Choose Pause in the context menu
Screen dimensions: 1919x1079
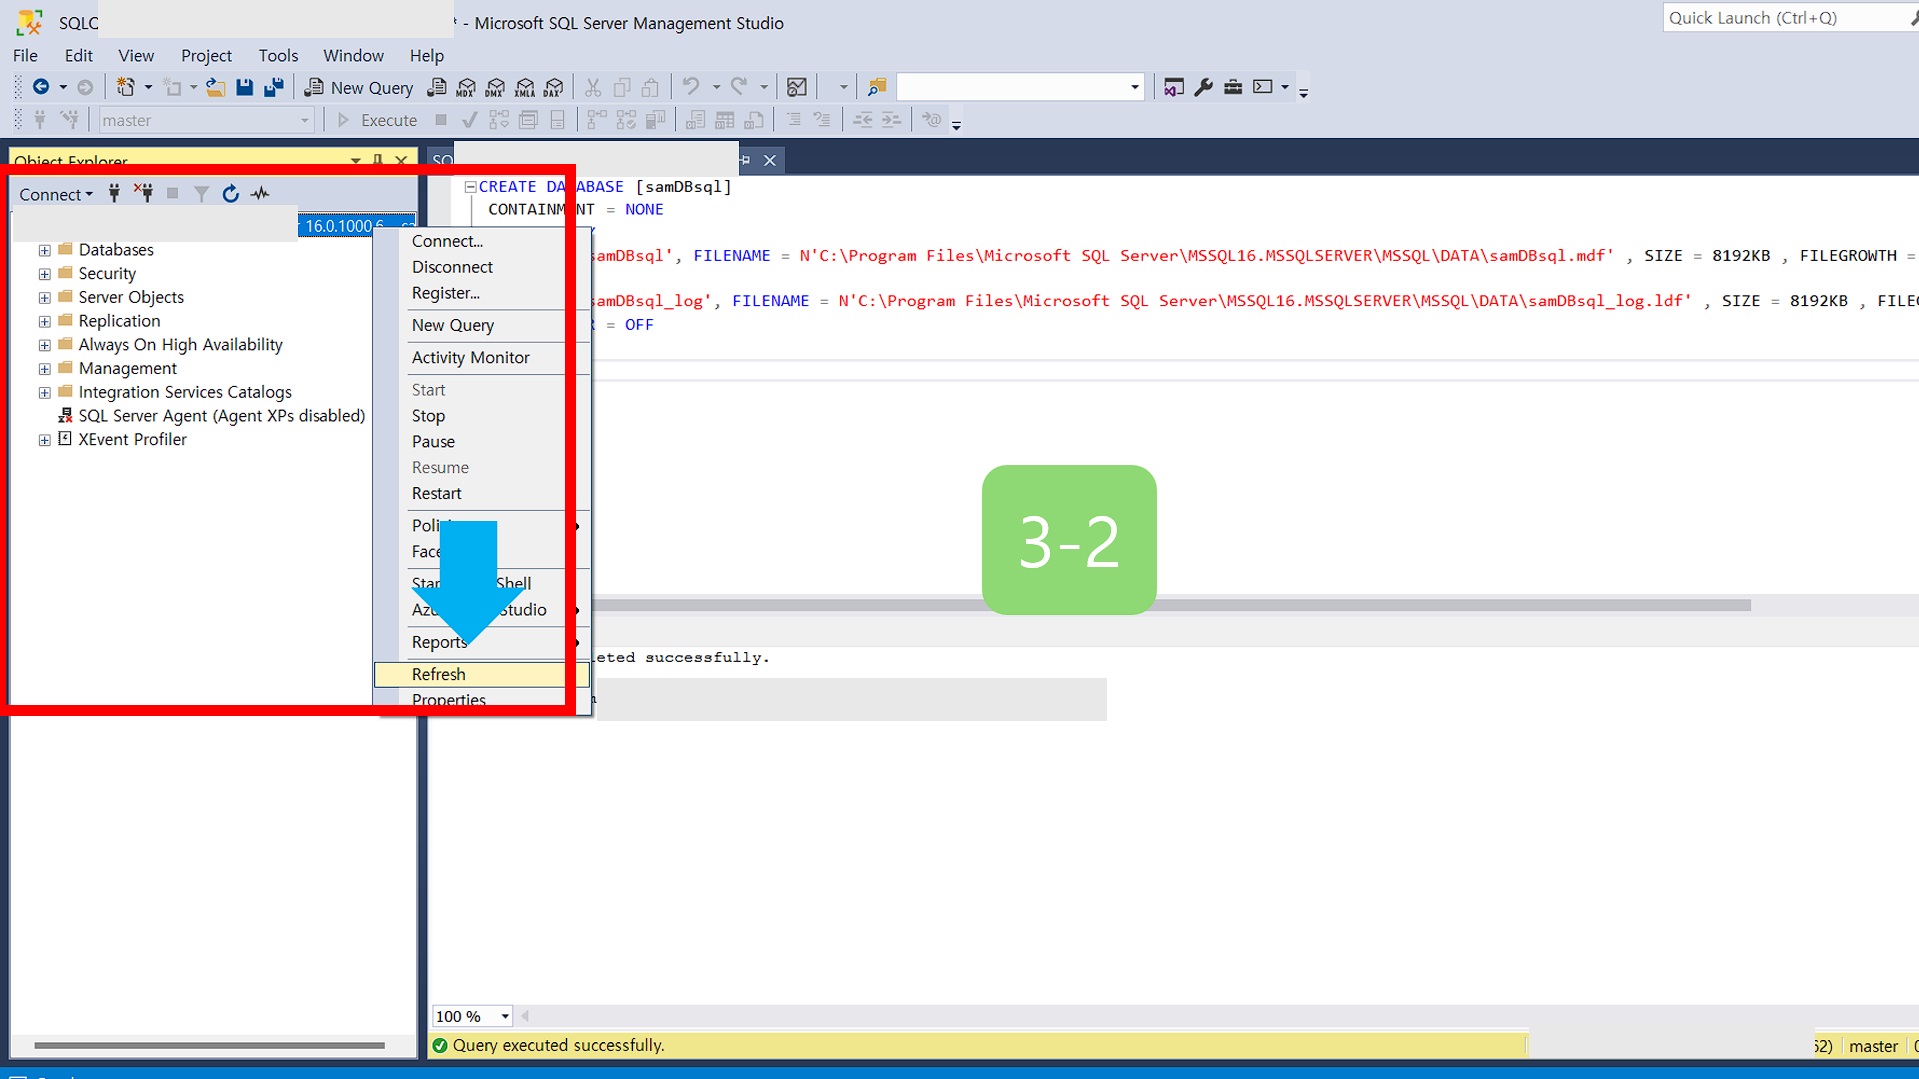(482, 441)
